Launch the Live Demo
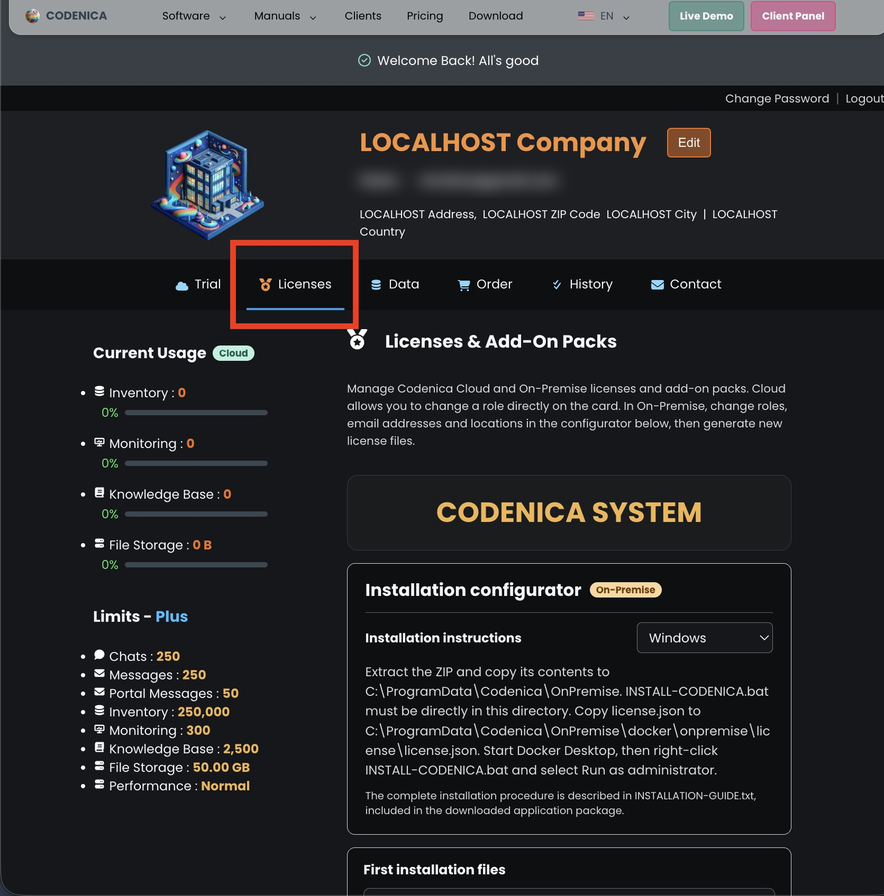The height and width of the screenshot is (896, 884). 706,16
